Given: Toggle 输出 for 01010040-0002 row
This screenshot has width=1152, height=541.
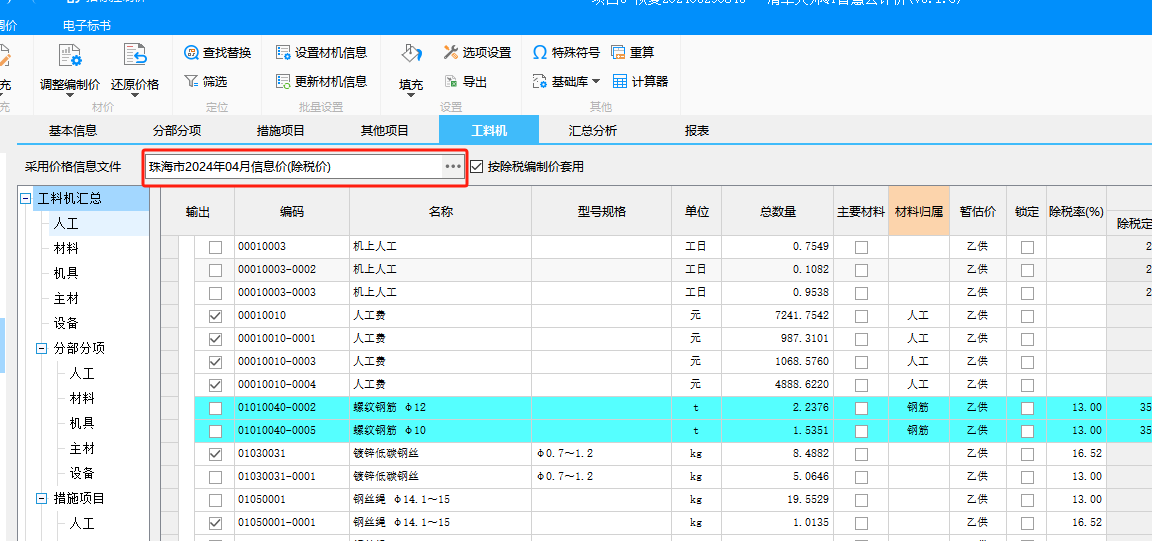Looking at the screenshot, I should point(215,408).
